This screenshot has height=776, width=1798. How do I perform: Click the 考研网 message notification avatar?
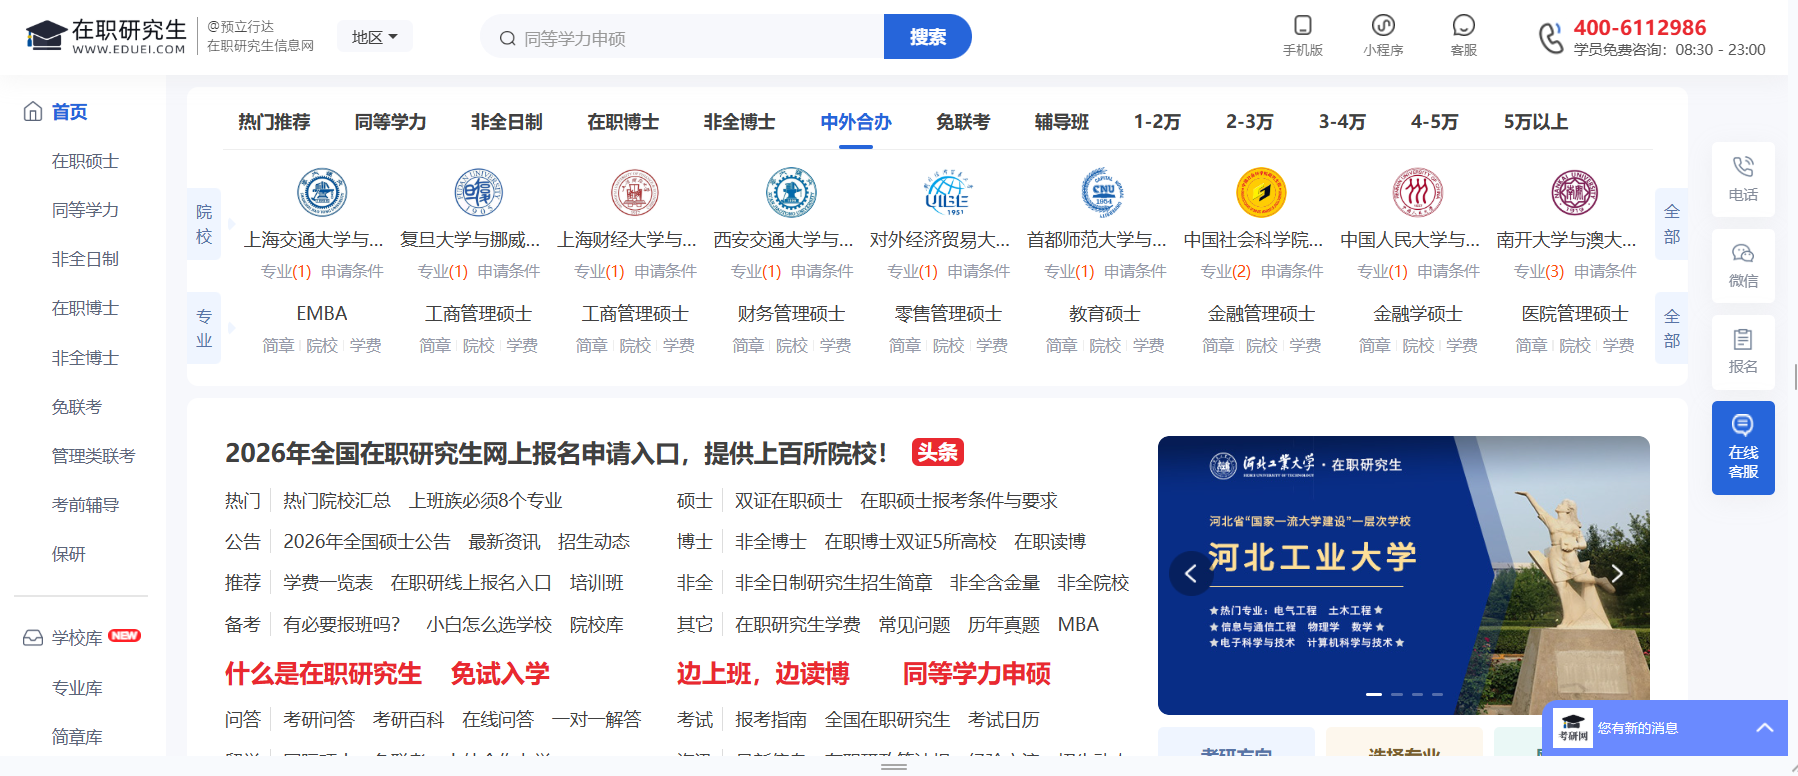click(x=1573, y=728)
